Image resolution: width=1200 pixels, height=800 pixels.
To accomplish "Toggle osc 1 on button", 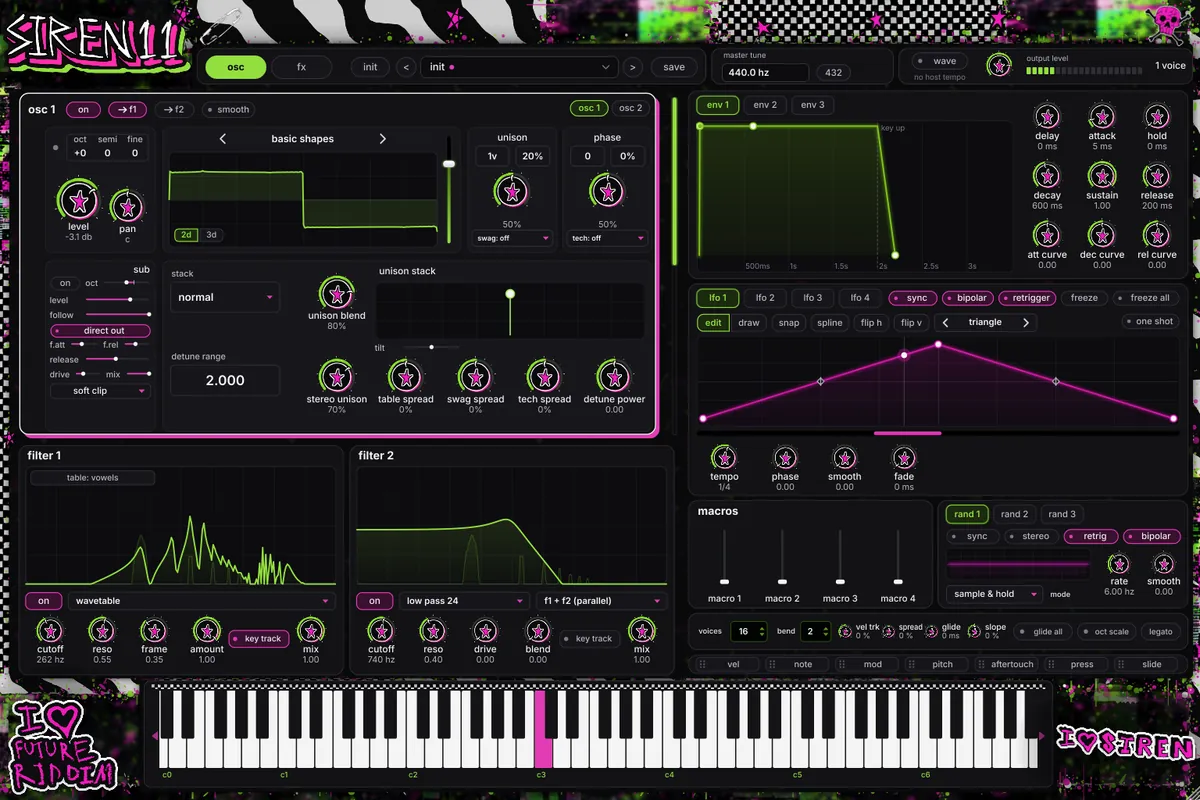I will point(84,110).
